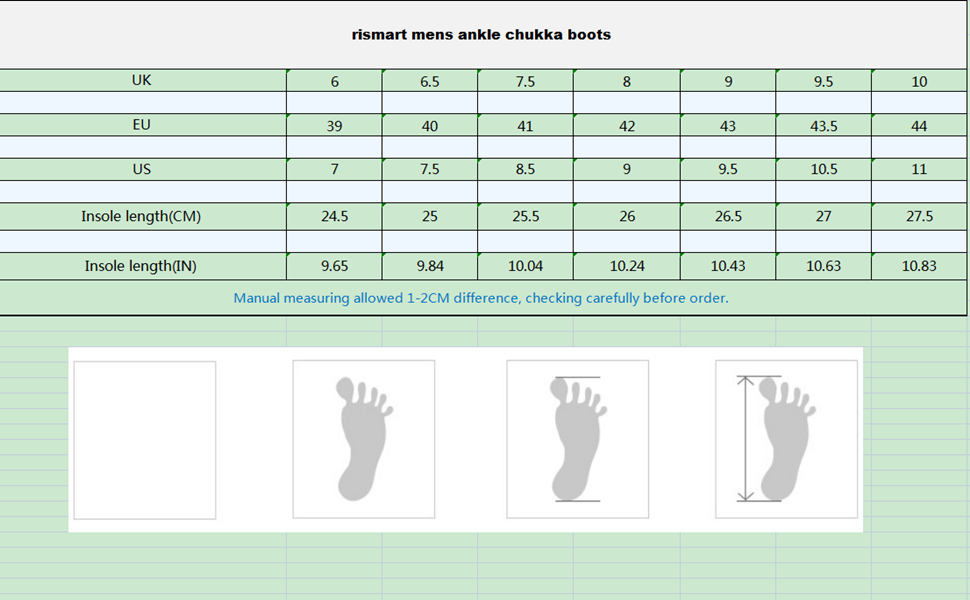Screen dimensions: 970x600
Task: Select the 'Insole length(IN)' label cell
Action: pyautogui.click(x=142, y=266)
